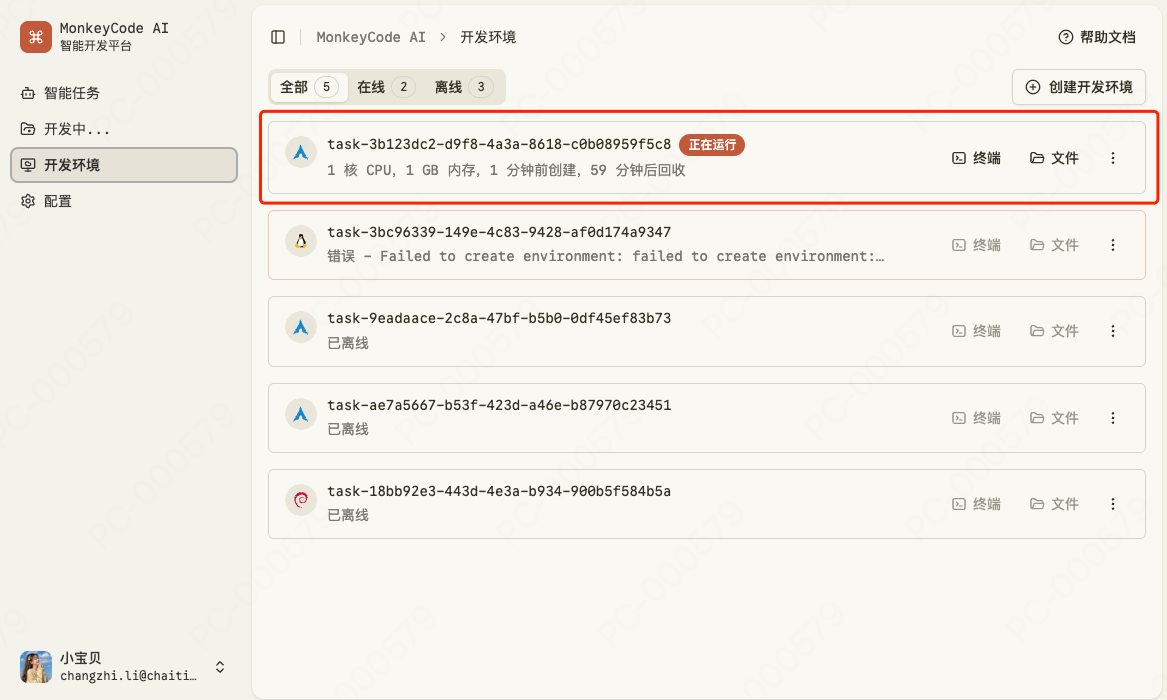Select task-18bb92e3-443d-4e3a-b934-900b5f584b5a name

pos(499,491)
